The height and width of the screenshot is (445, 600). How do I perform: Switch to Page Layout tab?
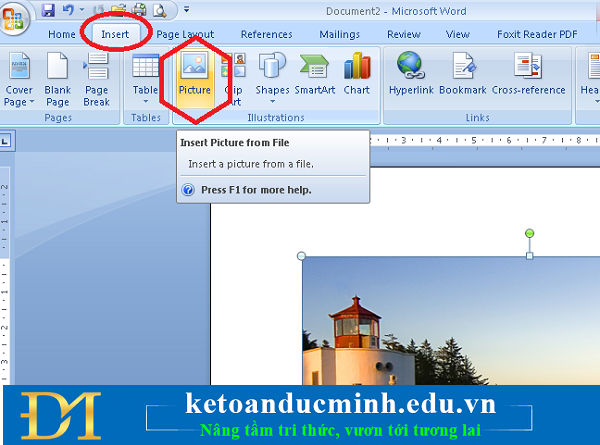coord(185,34)
